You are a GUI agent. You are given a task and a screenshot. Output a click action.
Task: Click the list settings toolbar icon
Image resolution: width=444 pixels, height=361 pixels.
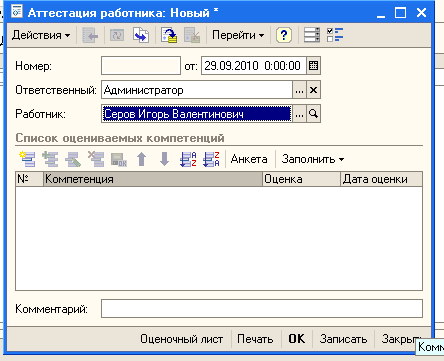pyautogui.click(x=312, y=35)
